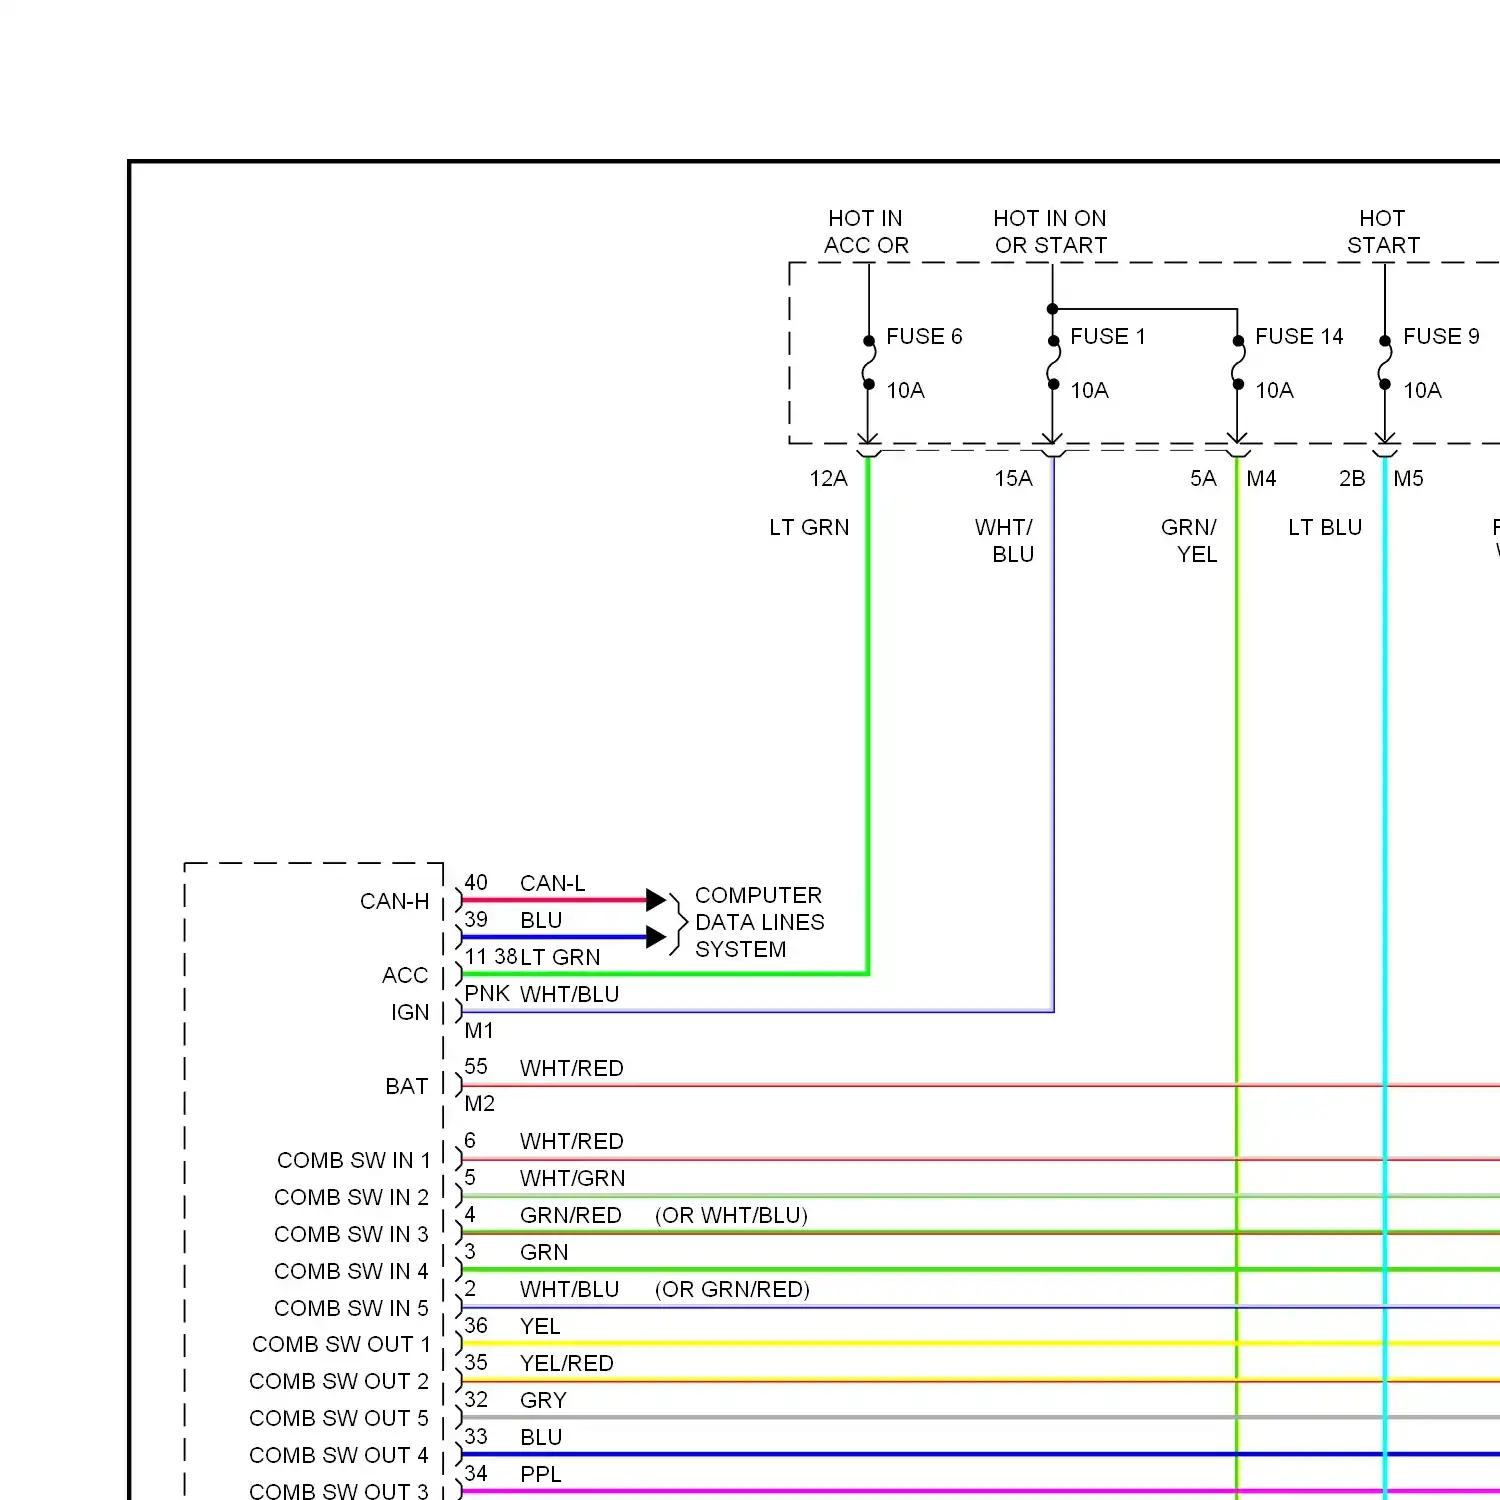Click the CAN-L wire label

(553, 883)
